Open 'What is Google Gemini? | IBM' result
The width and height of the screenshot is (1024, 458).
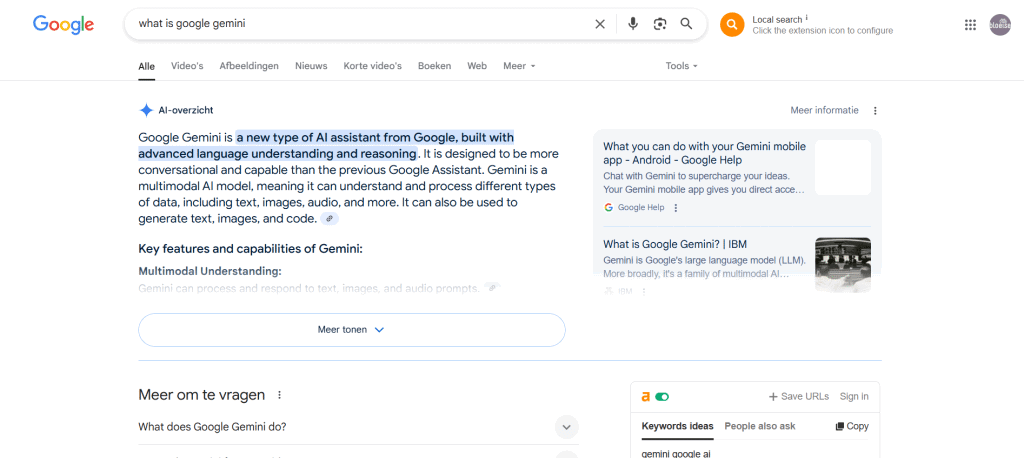click(675, 244)
